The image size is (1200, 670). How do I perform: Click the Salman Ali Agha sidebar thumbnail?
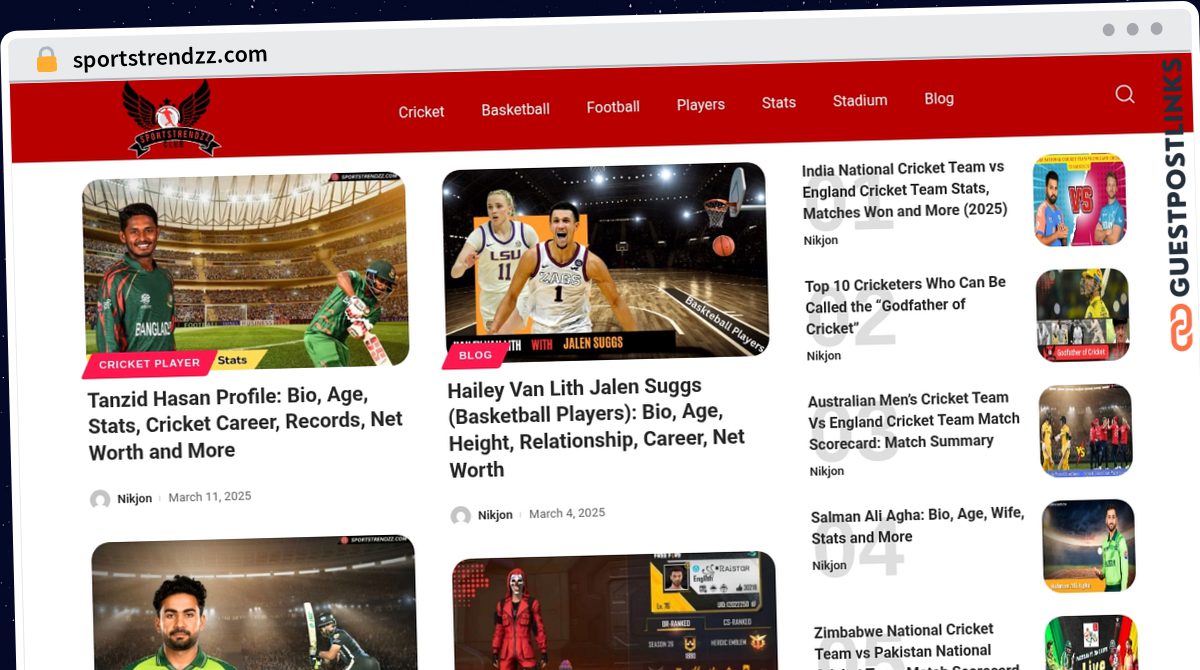[x=1089, y=546]
